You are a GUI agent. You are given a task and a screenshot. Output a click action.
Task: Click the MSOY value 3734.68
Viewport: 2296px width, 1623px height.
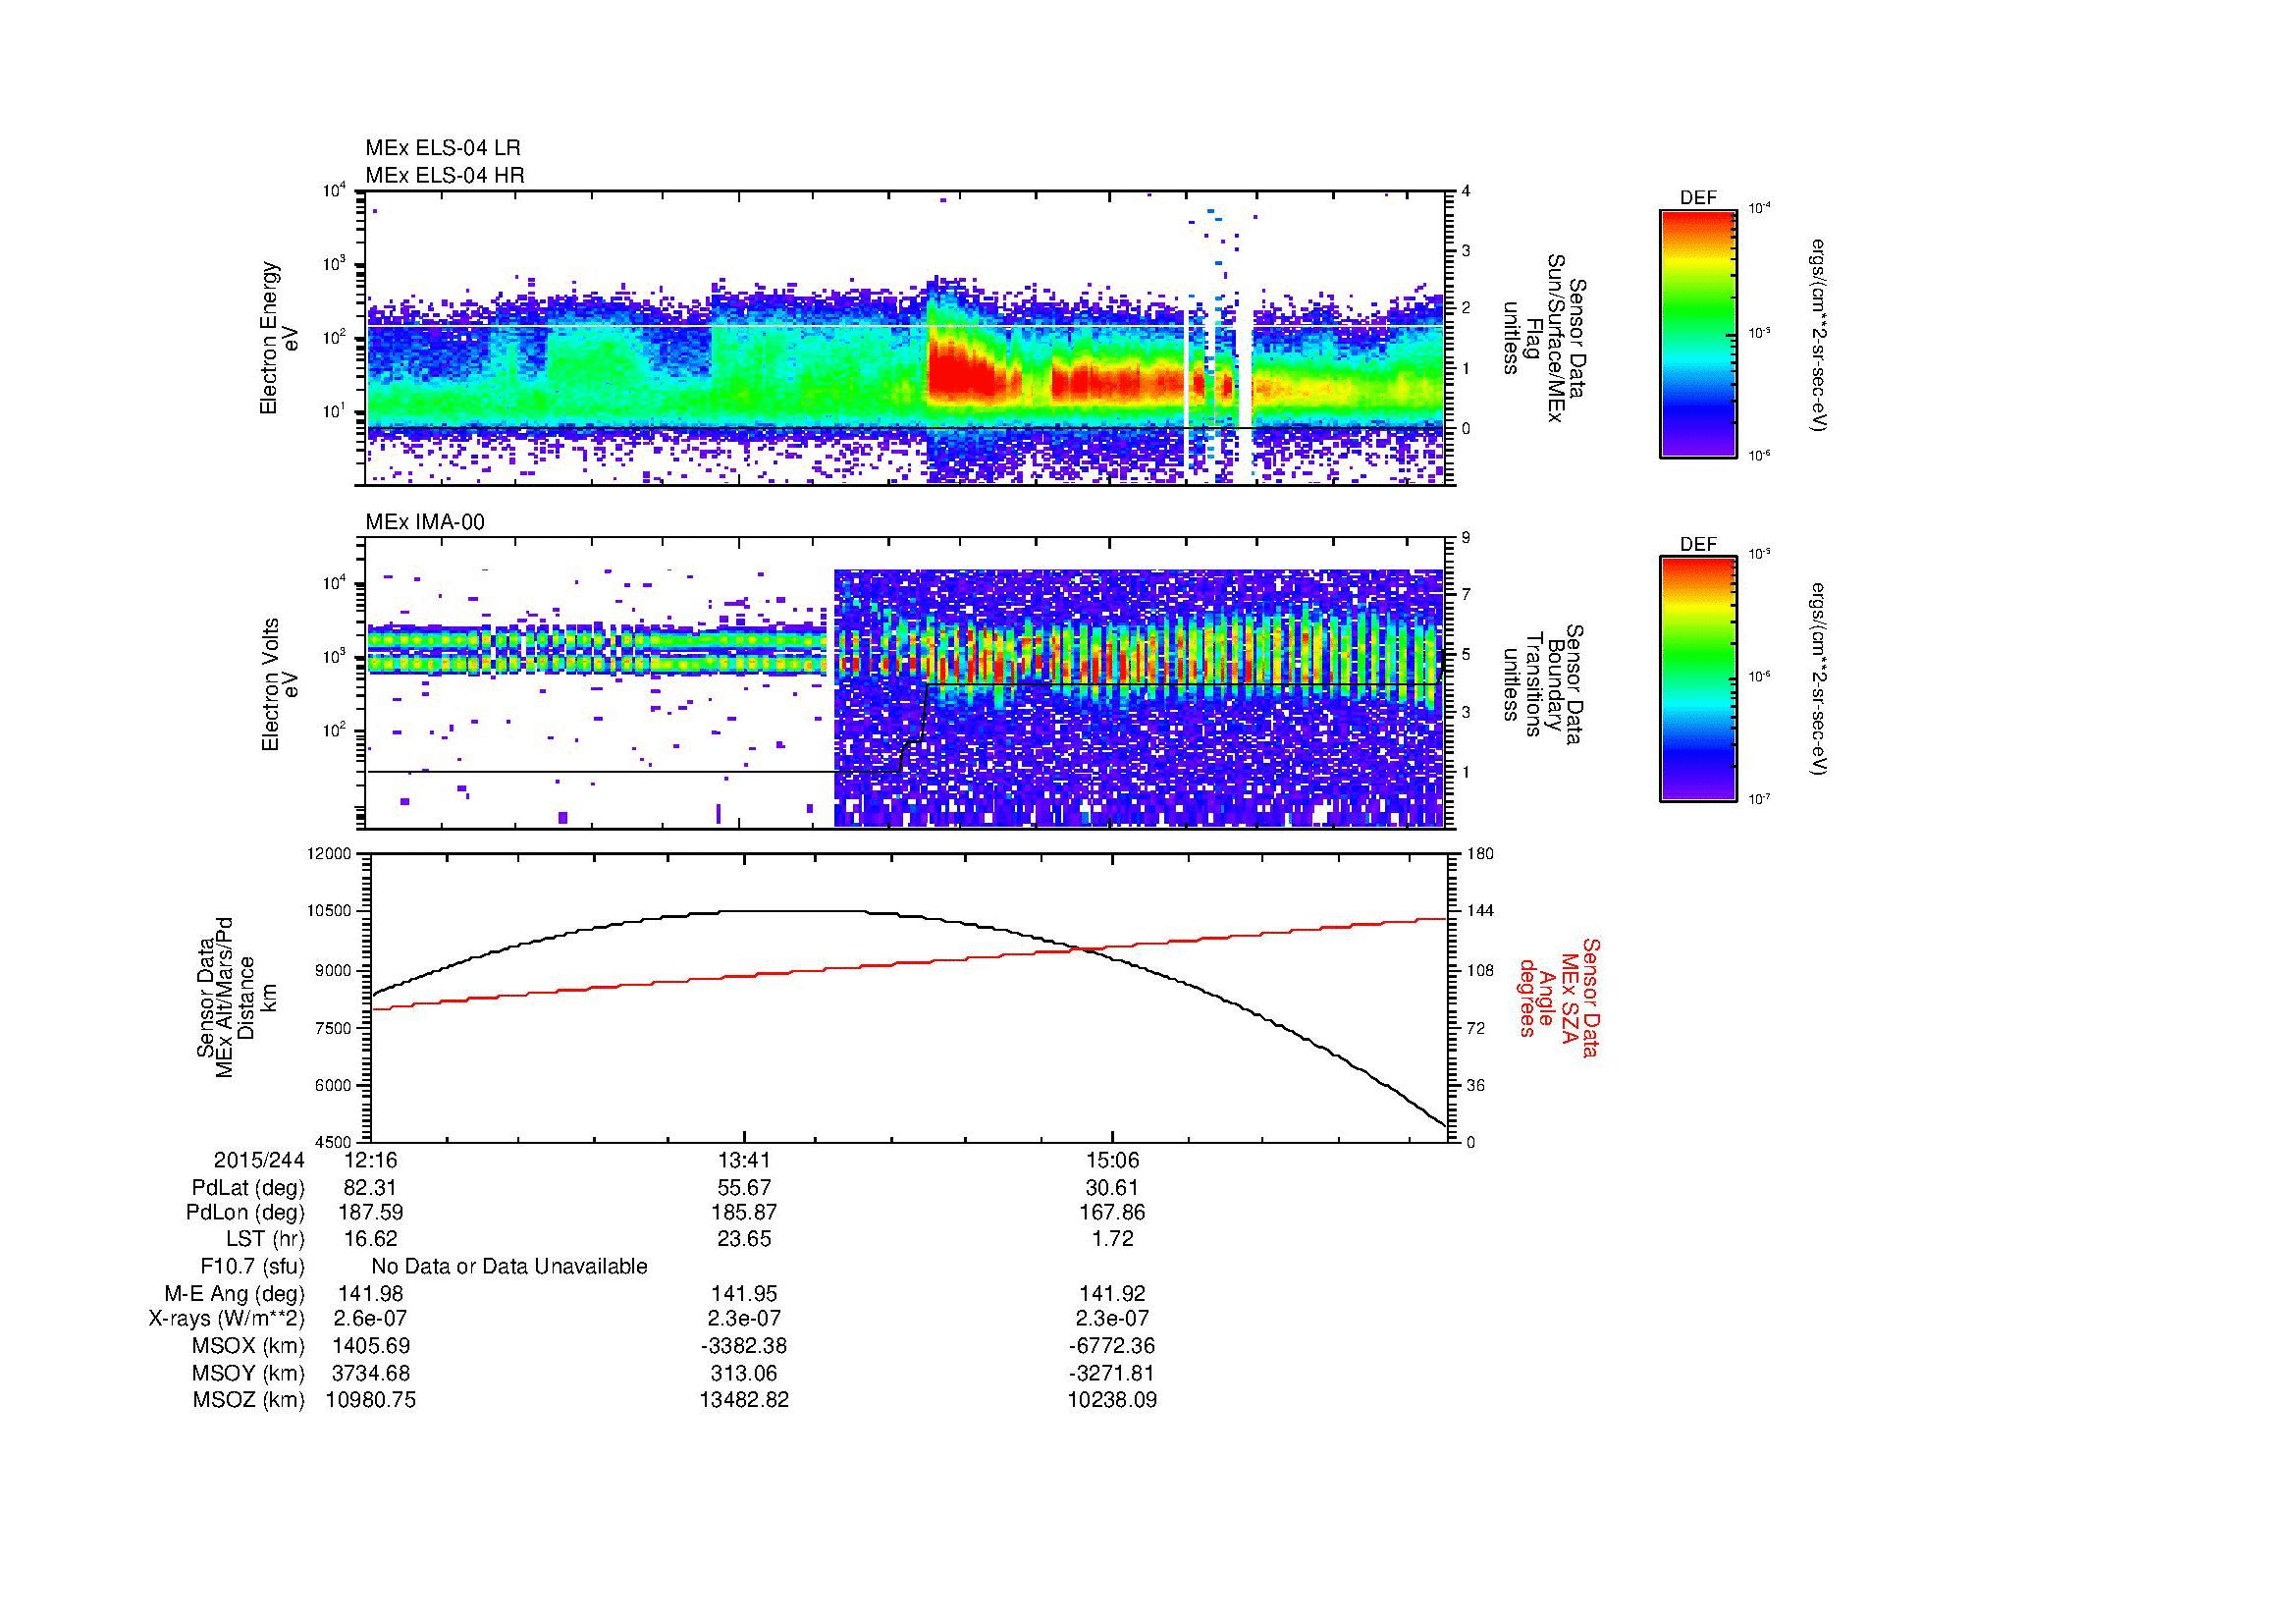370,1374
